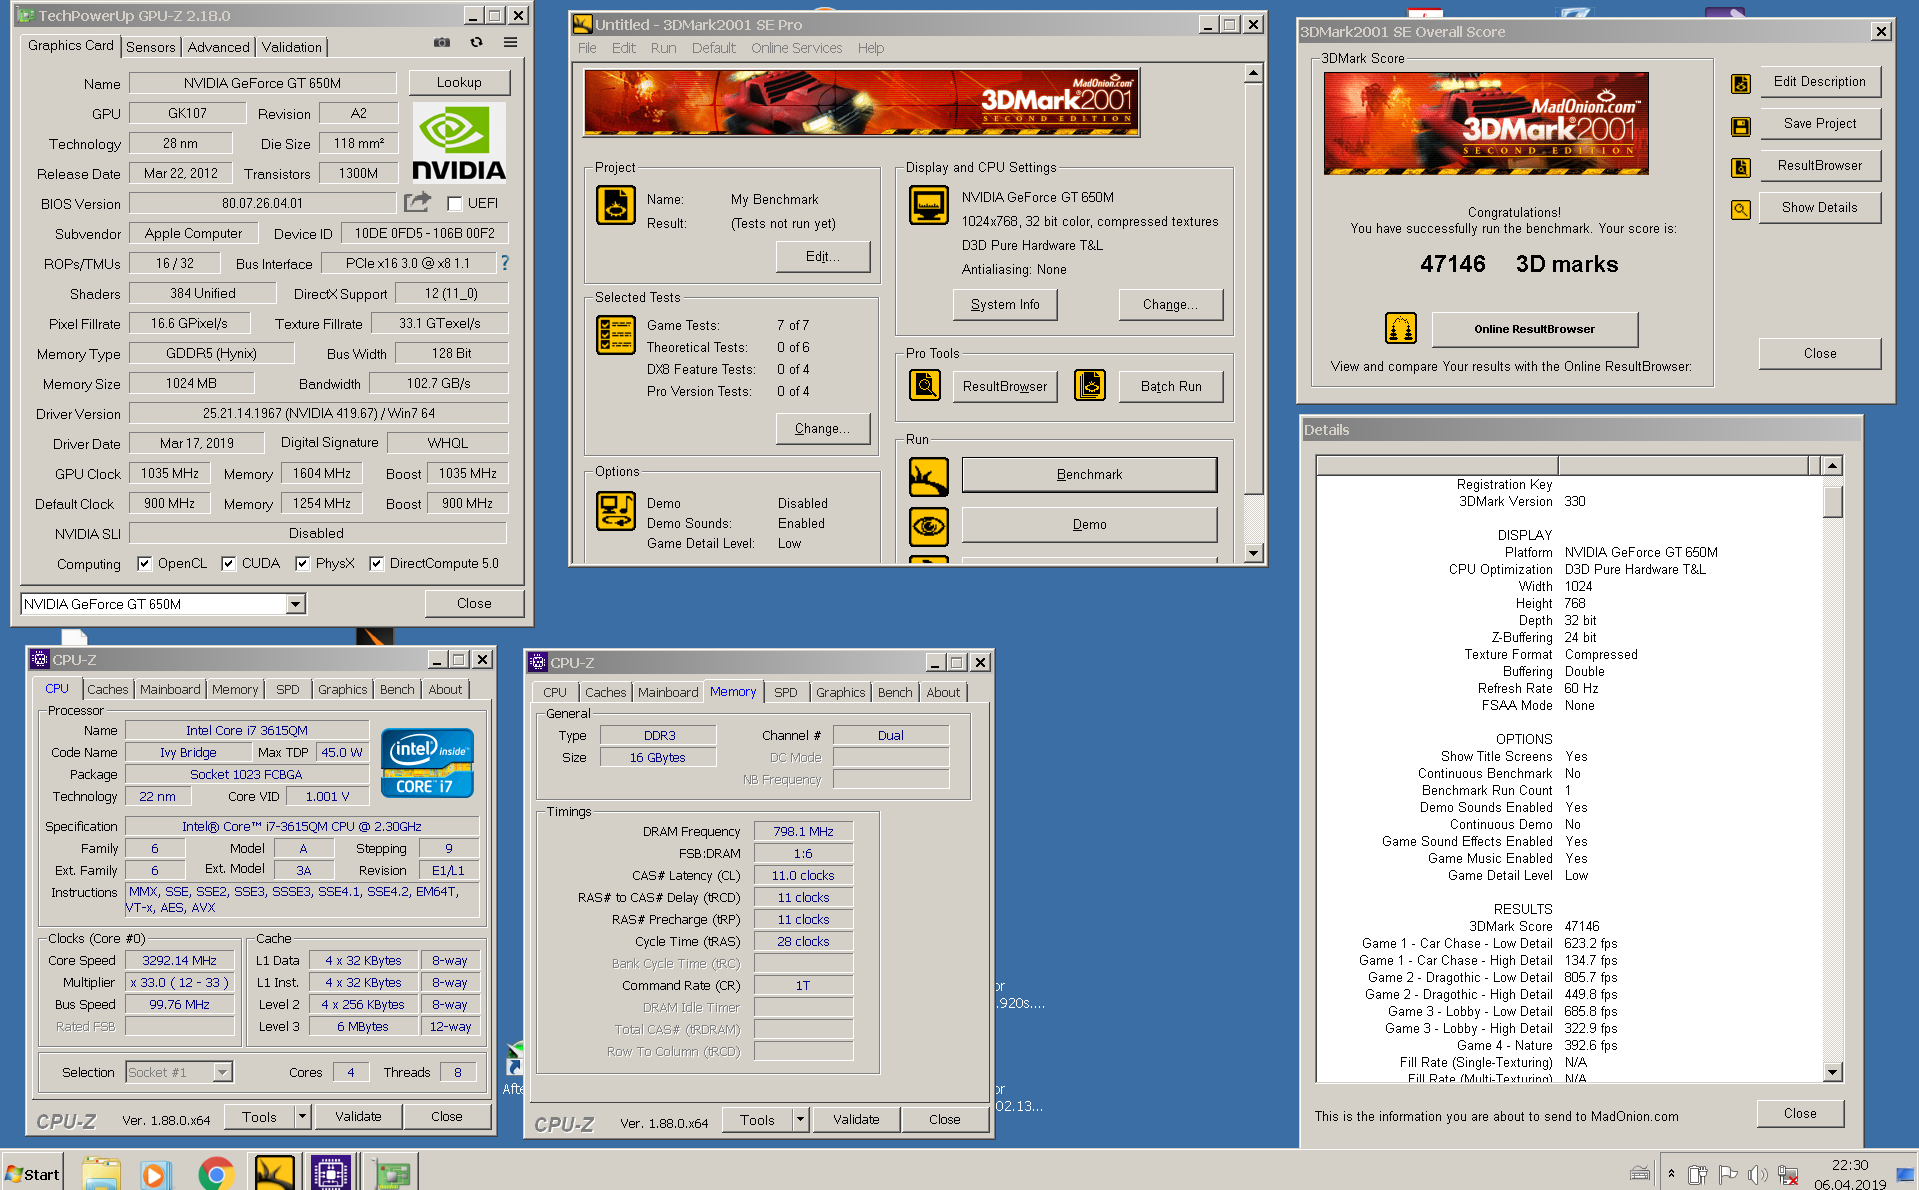Switch to the Advanced tab in GPU-Z
1919x1190 pixels.
[x=218, y=47]
